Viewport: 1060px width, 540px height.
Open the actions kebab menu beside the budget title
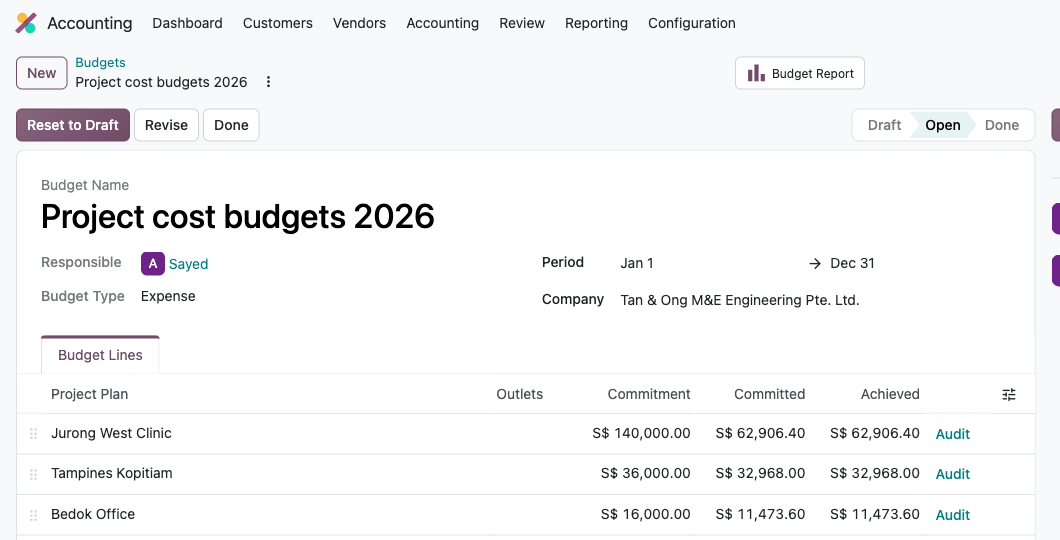point(268,82)
